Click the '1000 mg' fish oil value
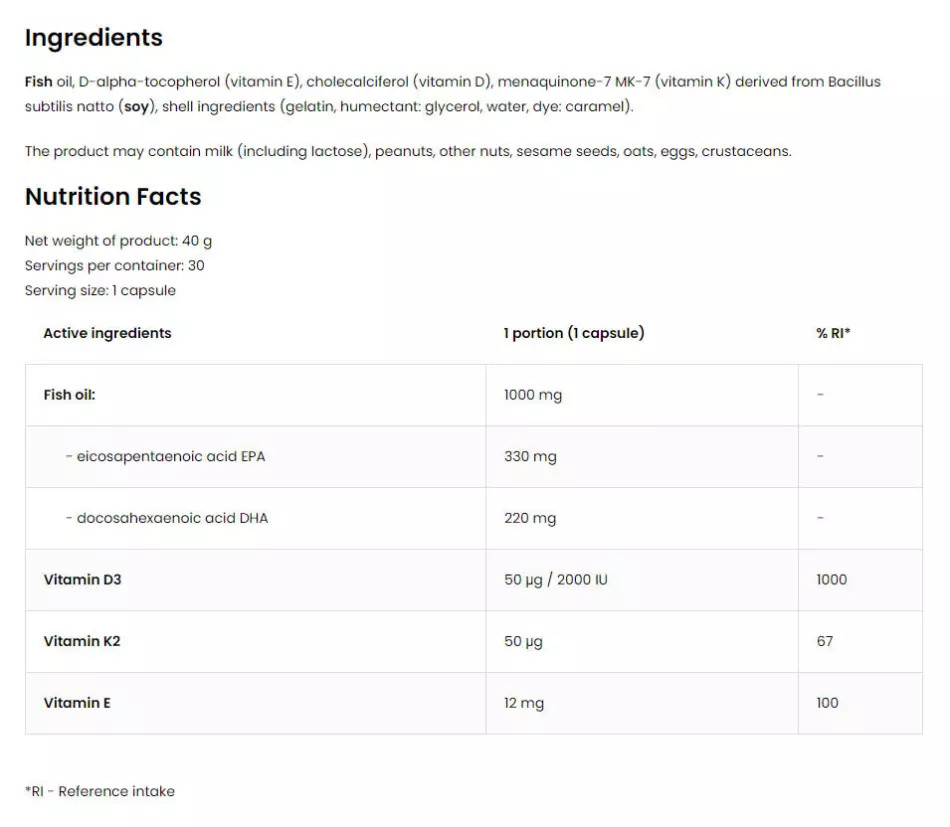950x827 pixels. [533, 395]
